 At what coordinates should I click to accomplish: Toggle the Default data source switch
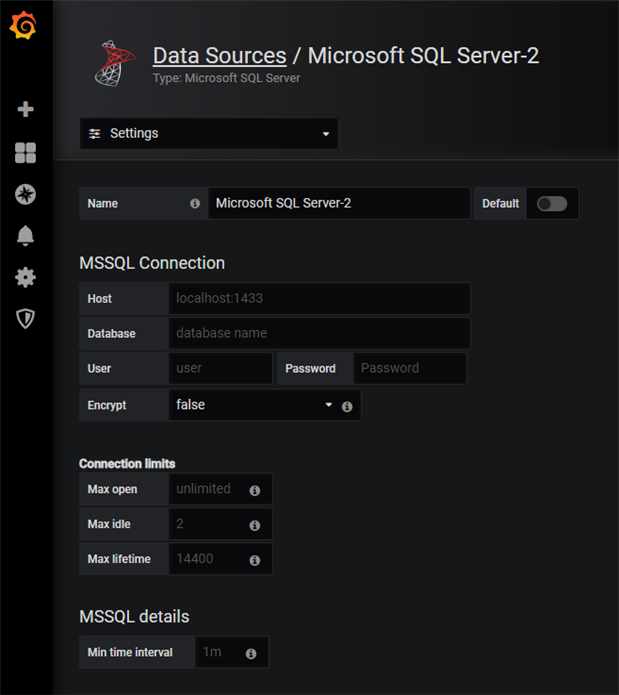pyautogui.click(x=551, y=203)
